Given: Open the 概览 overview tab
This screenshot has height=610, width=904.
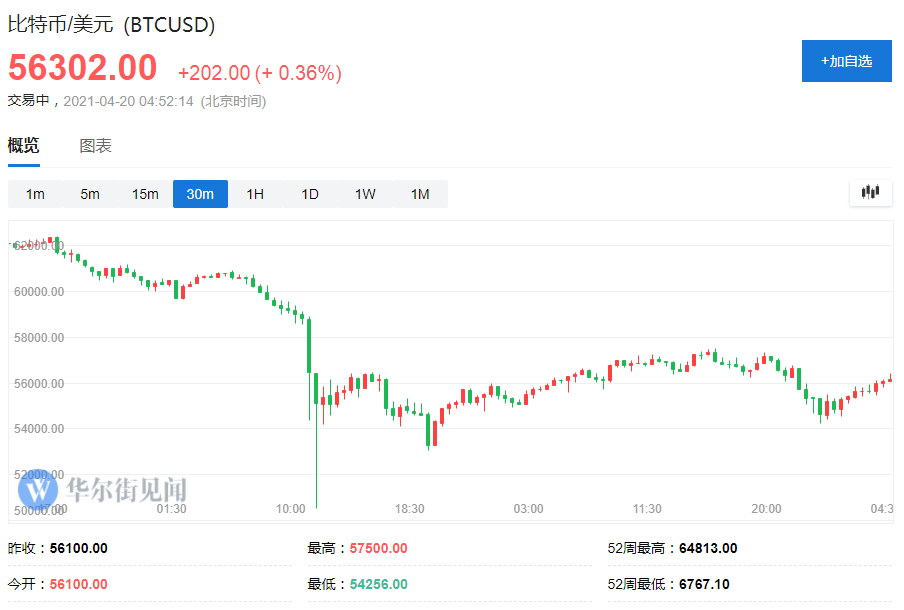Looking at the screenshot, I should coord(23,145).
